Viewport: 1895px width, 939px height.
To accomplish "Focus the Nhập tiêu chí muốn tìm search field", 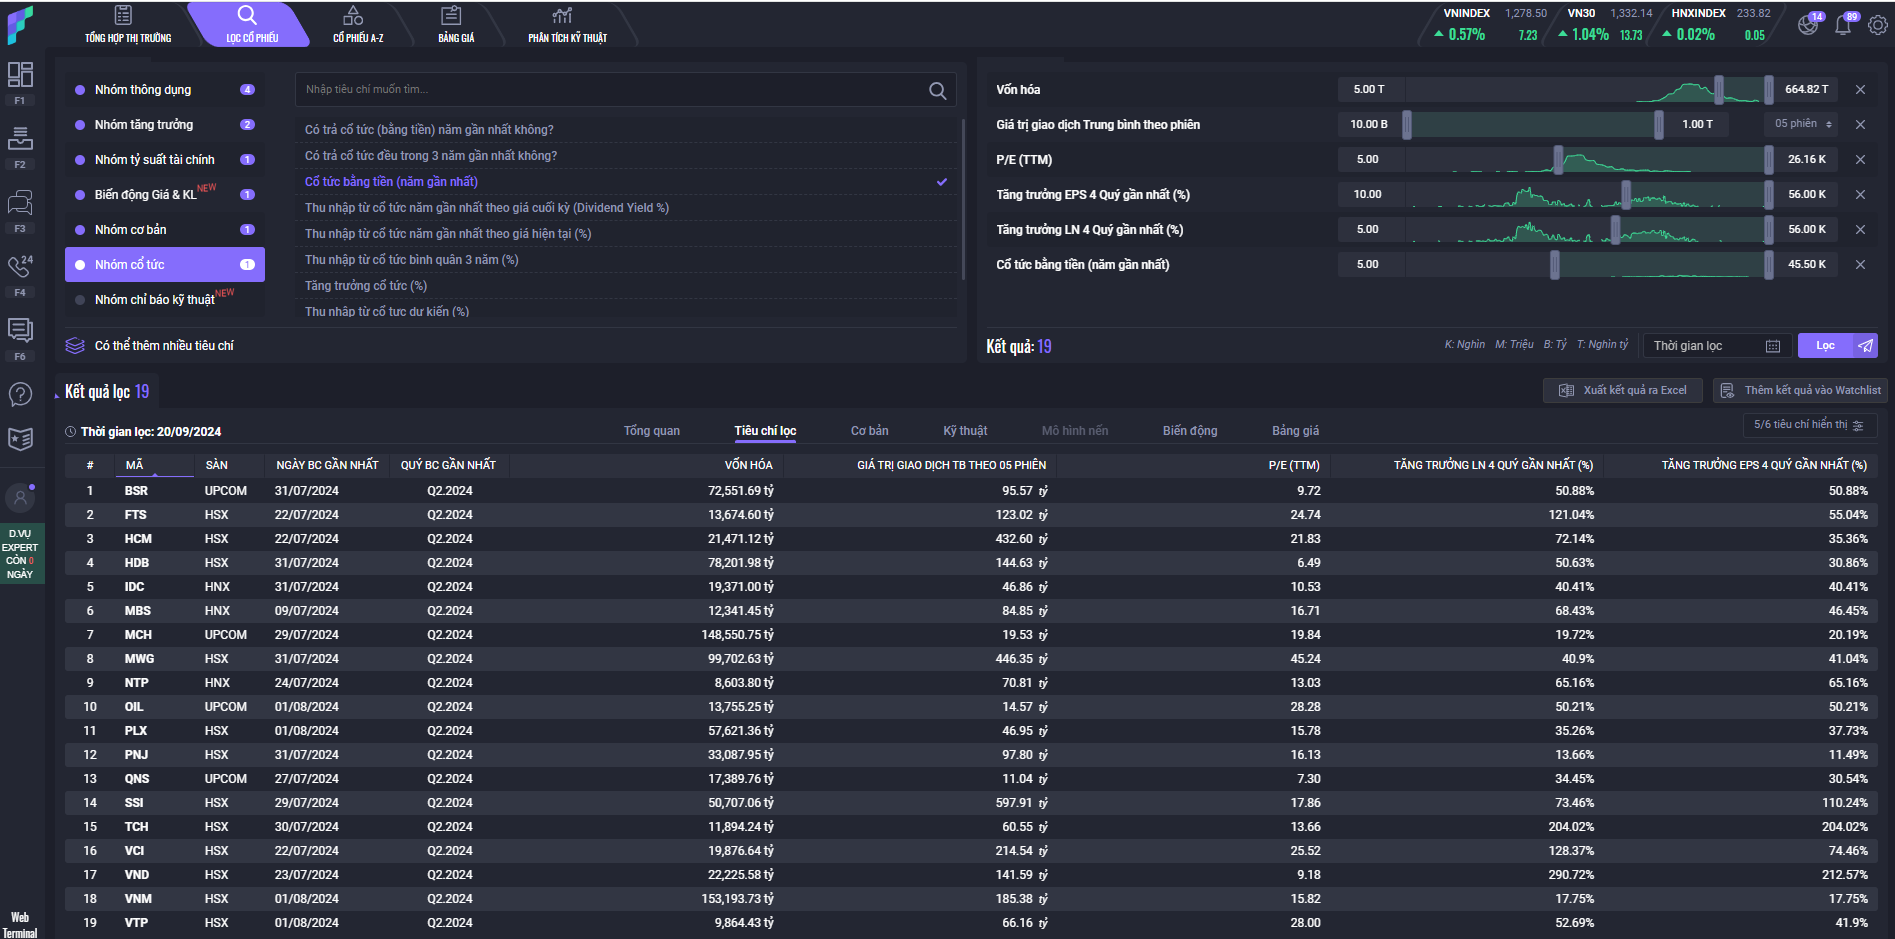I will [610, 90].
